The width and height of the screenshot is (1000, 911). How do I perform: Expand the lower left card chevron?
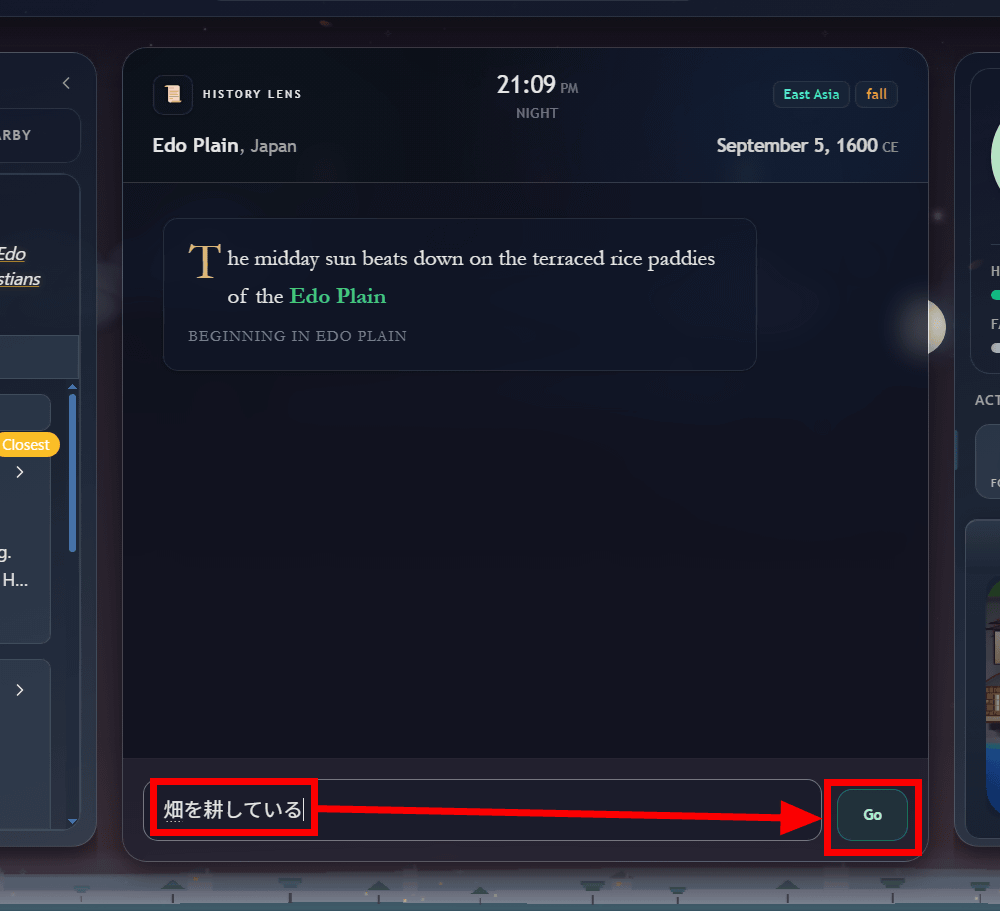(20, 690)
